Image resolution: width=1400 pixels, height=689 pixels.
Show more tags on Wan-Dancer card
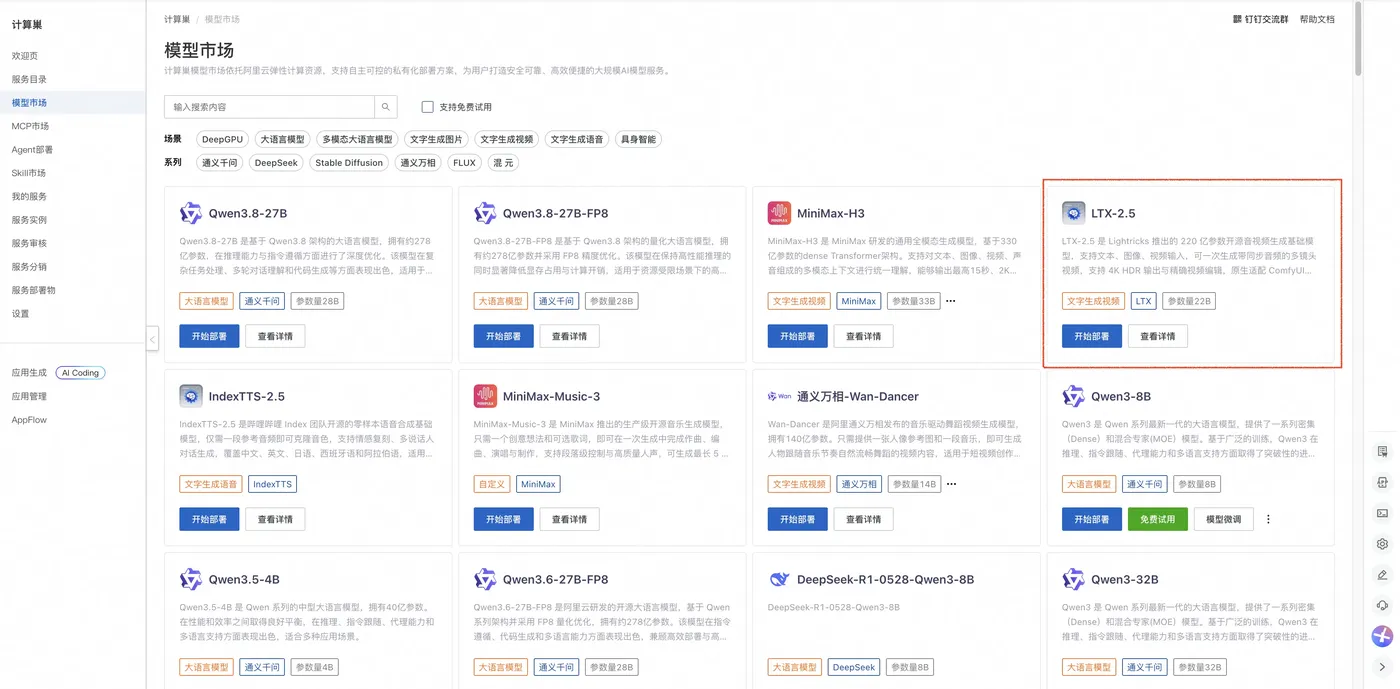tap(951, 484)
